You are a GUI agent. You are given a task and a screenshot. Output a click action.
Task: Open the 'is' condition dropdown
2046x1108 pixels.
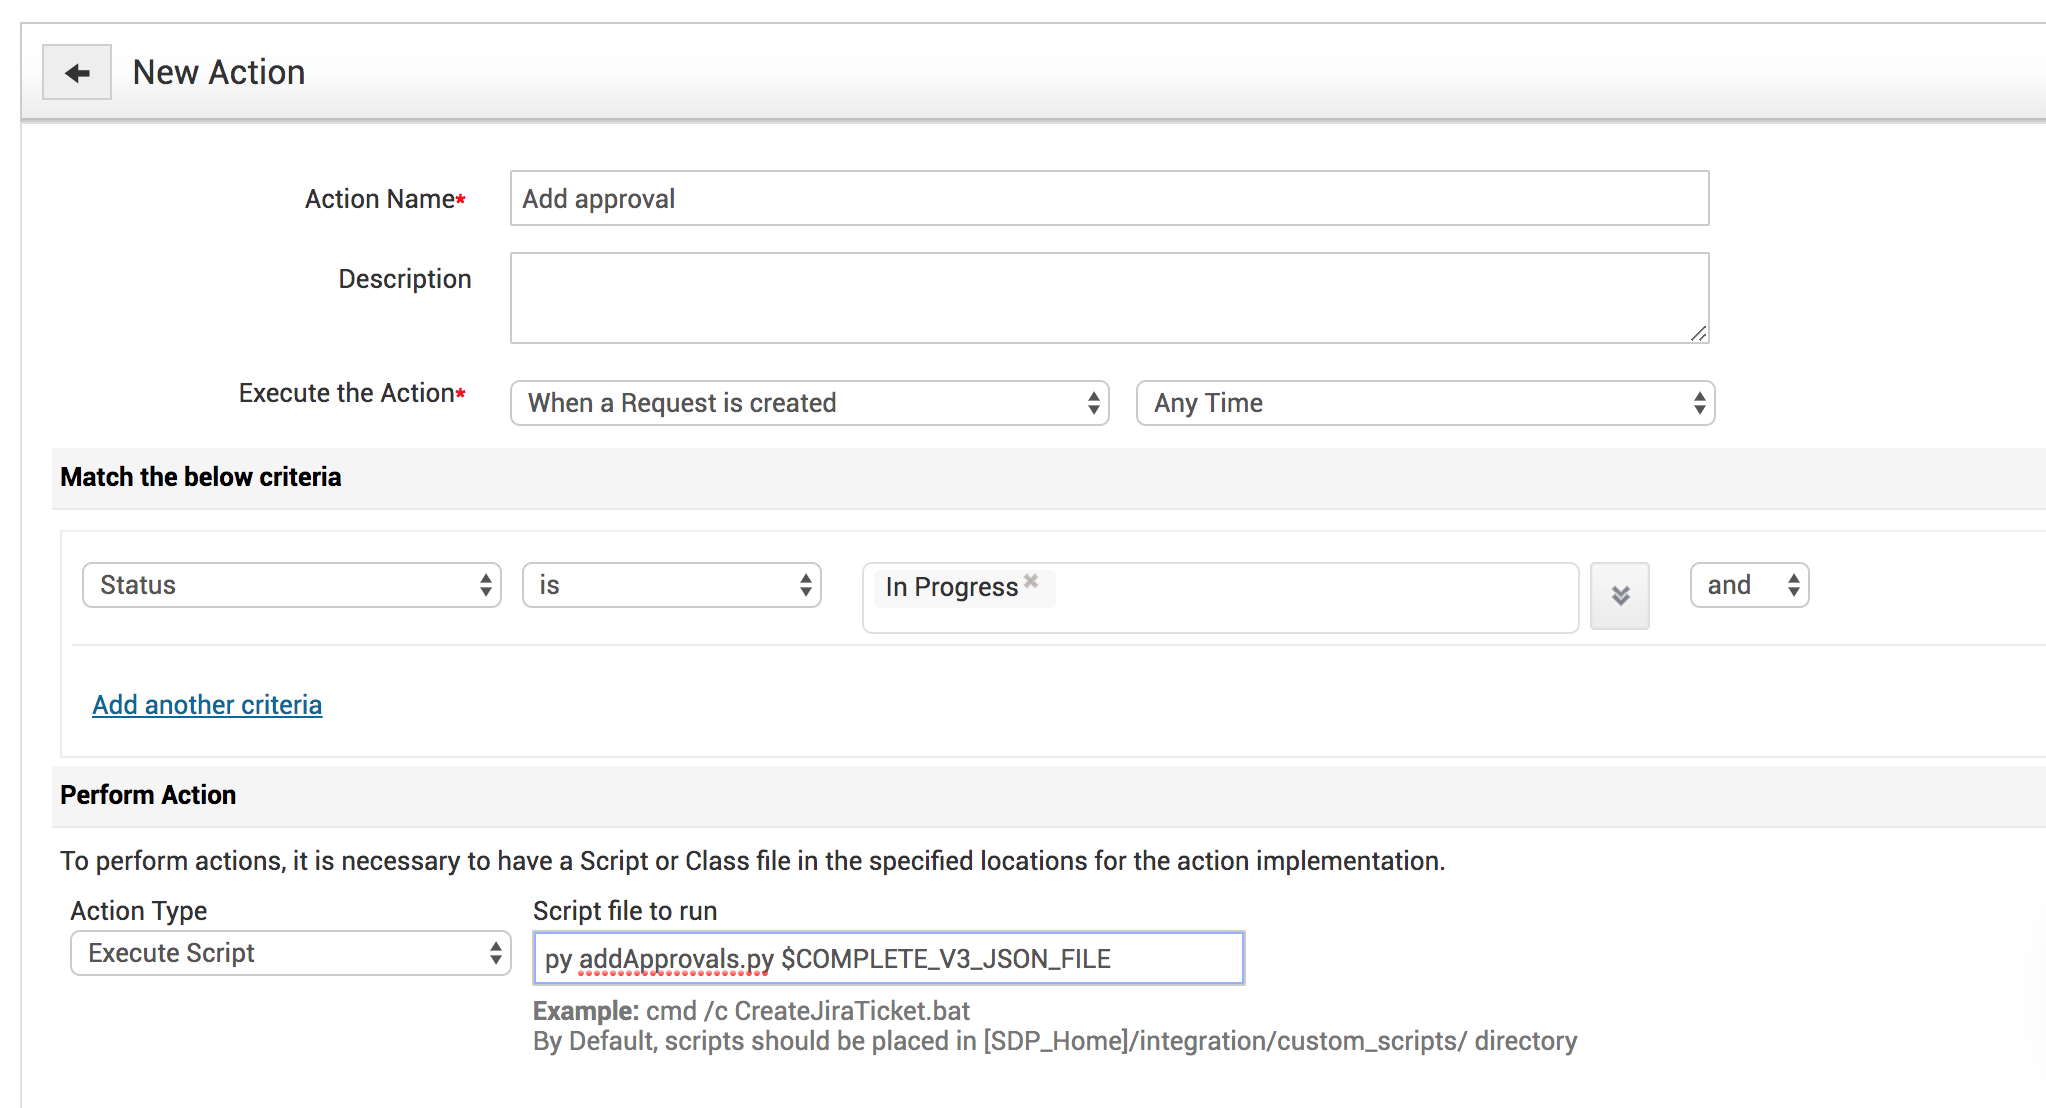tap(671, 585)
